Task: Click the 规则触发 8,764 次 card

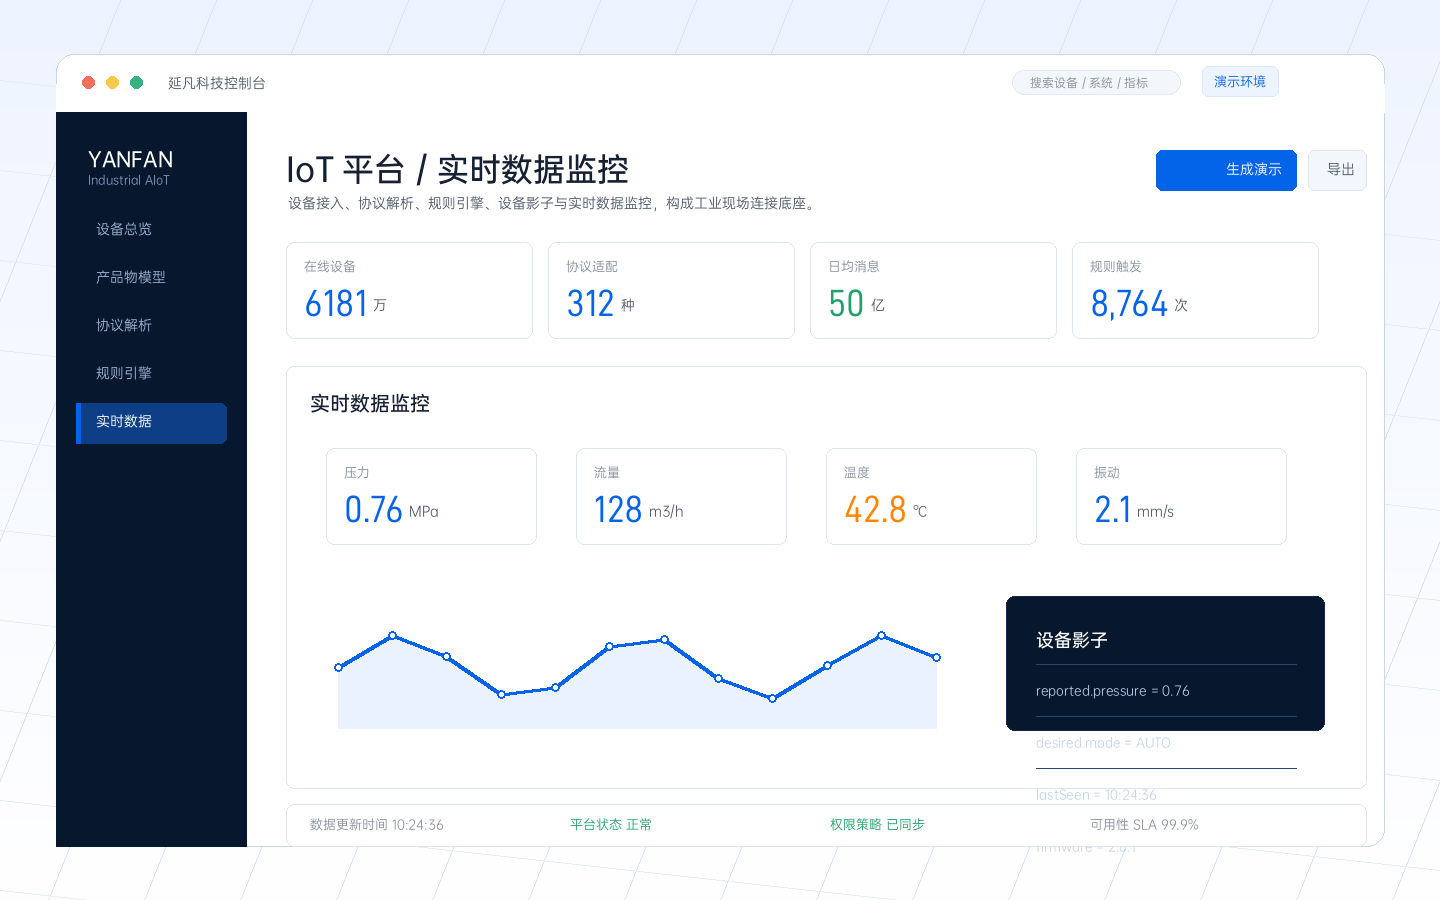Action: click(1195, 290)
